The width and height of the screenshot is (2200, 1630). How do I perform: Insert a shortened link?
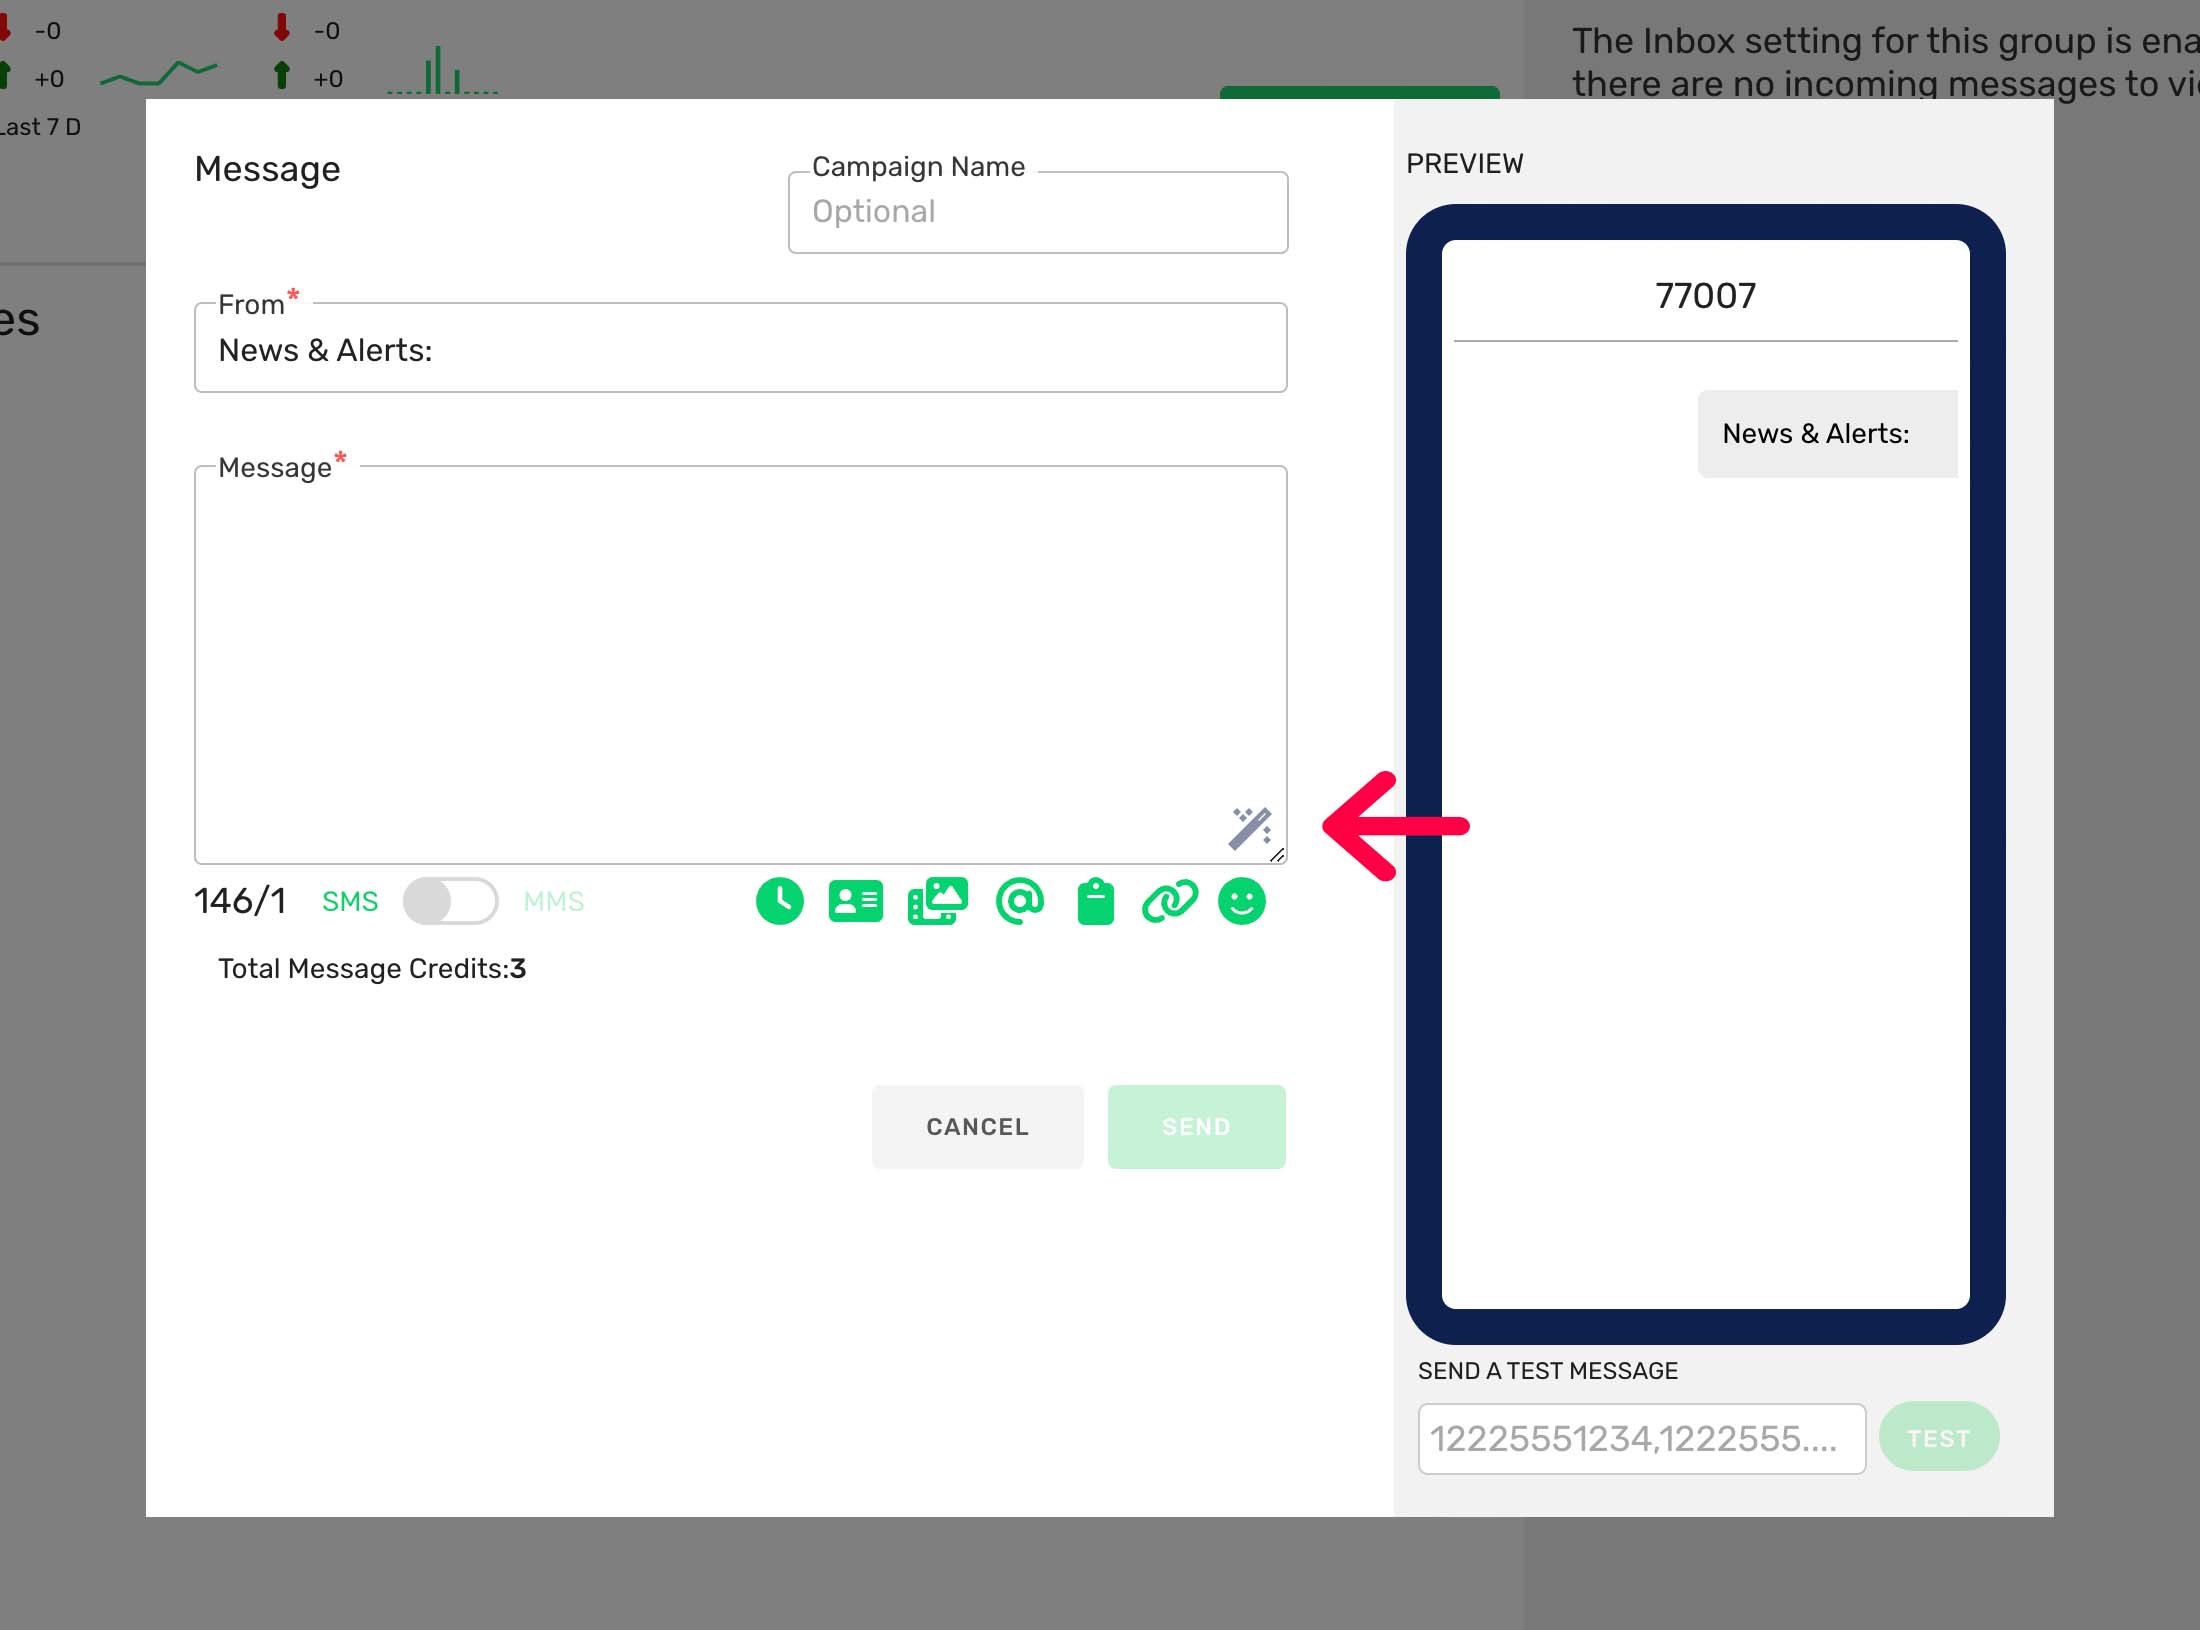coord(1170,901)
